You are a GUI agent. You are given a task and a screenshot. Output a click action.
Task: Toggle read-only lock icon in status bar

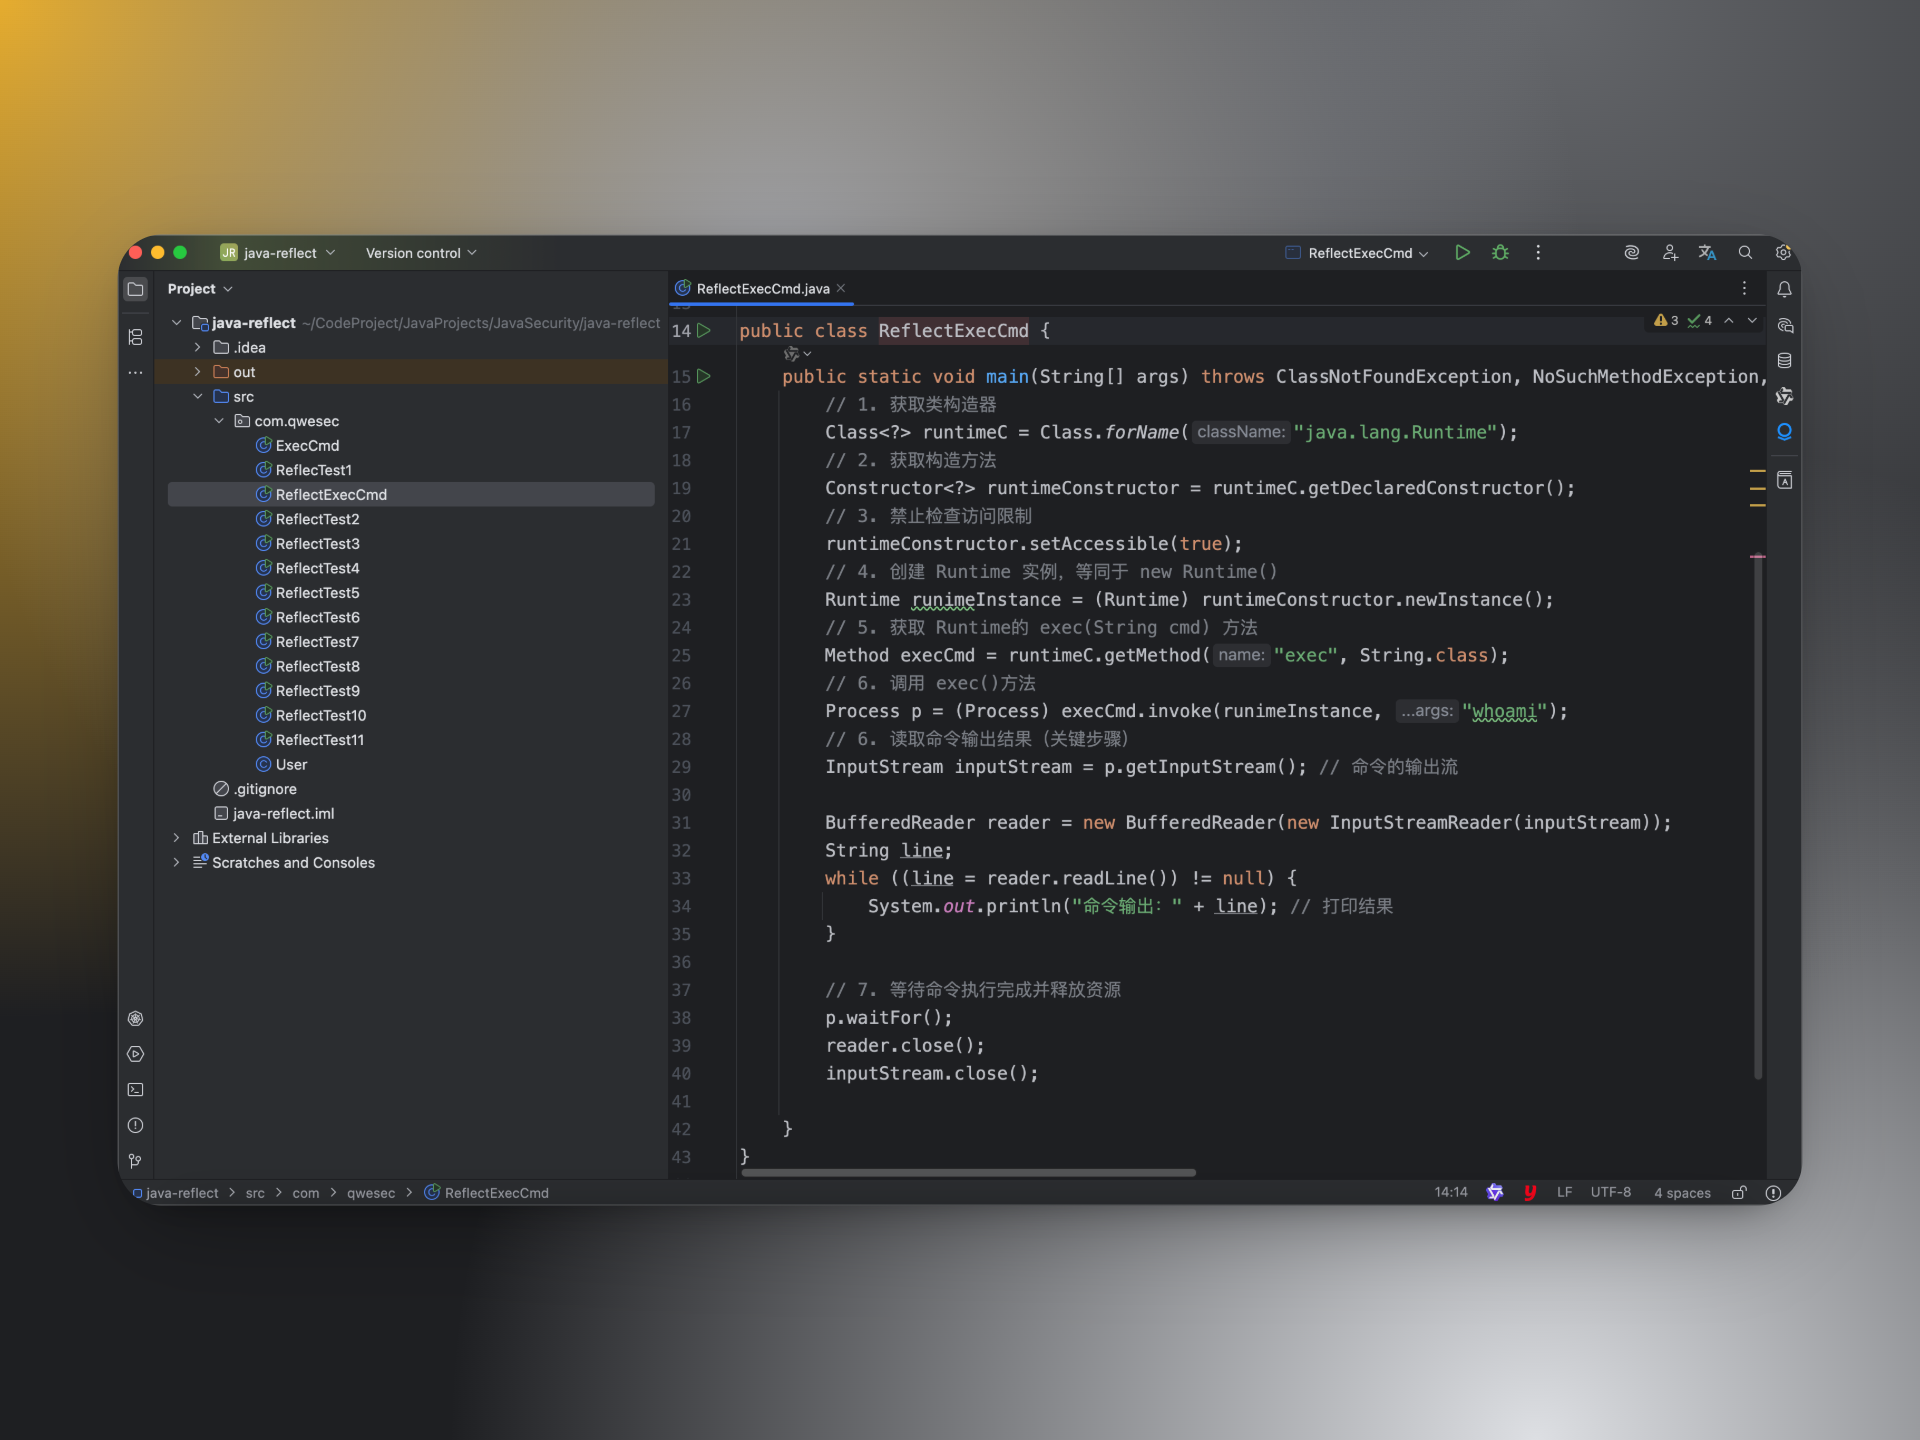click(1739, 1193)
